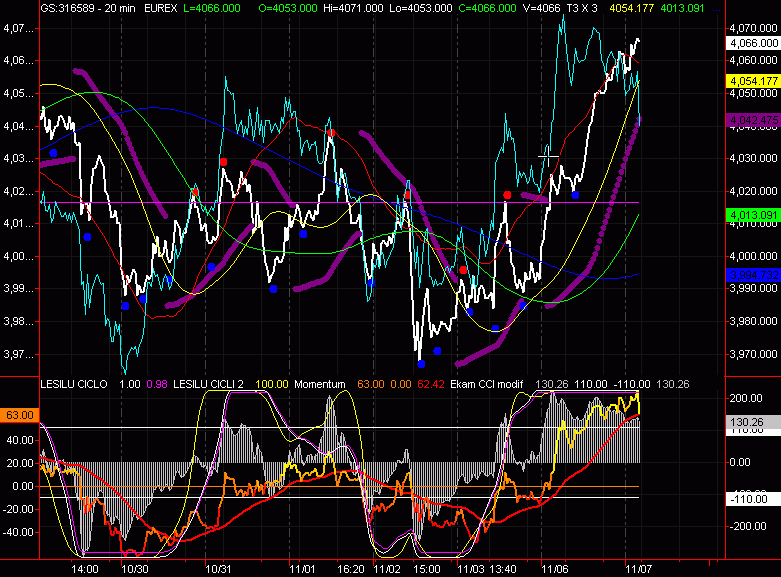Click 3,970.000 on right price axis

tap(754, 354)
